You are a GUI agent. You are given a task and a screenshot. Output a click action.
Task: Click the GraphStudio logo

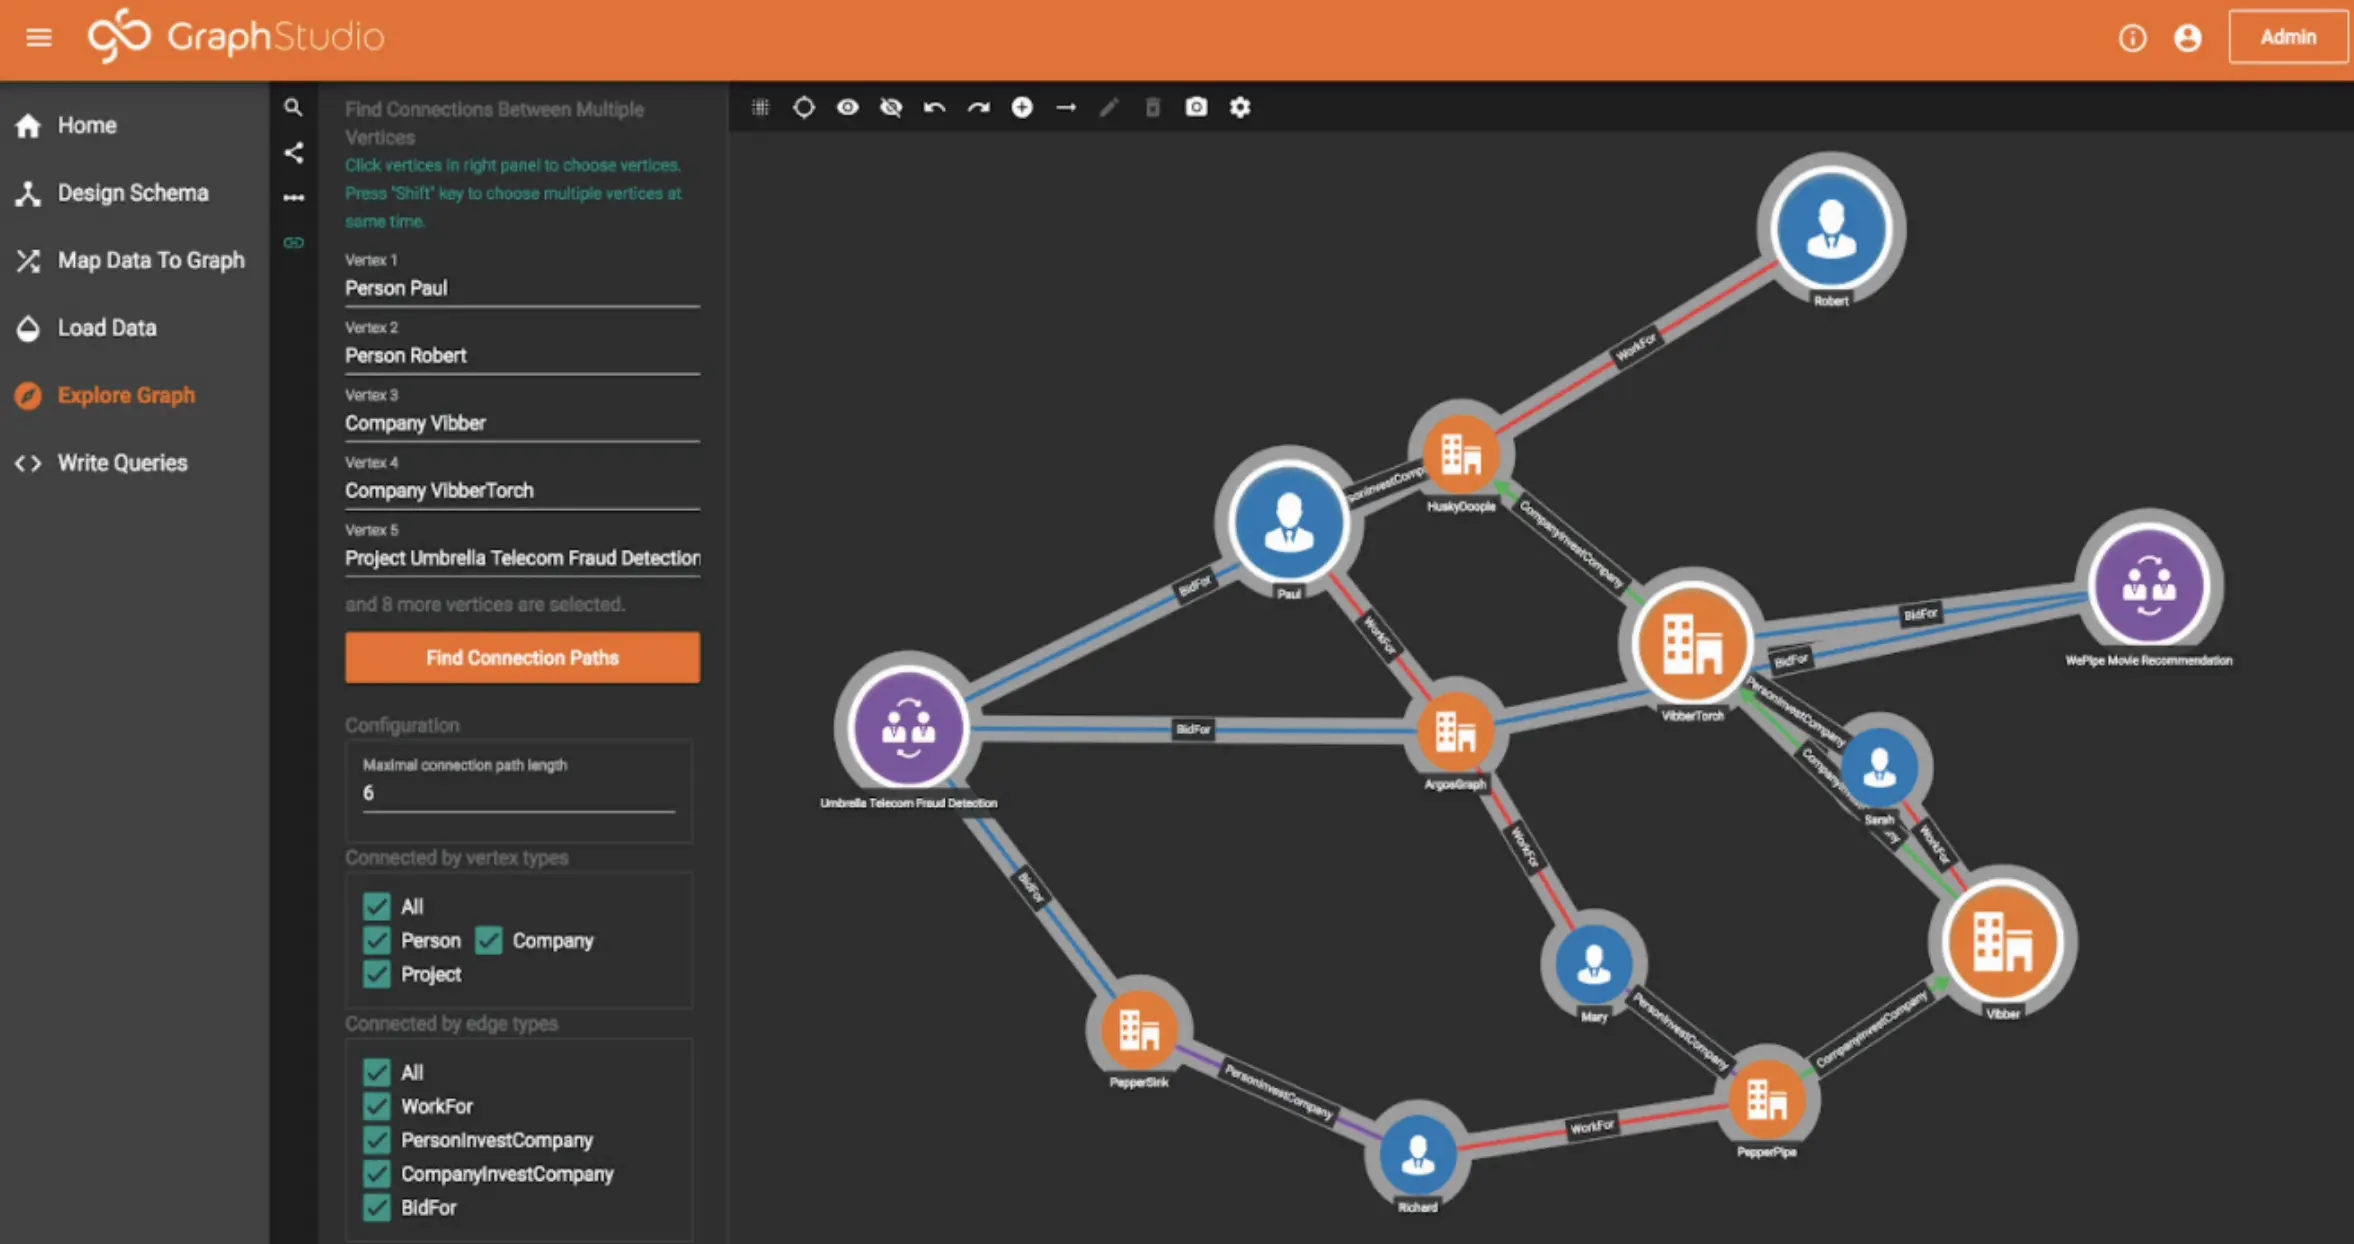point(236,37)
